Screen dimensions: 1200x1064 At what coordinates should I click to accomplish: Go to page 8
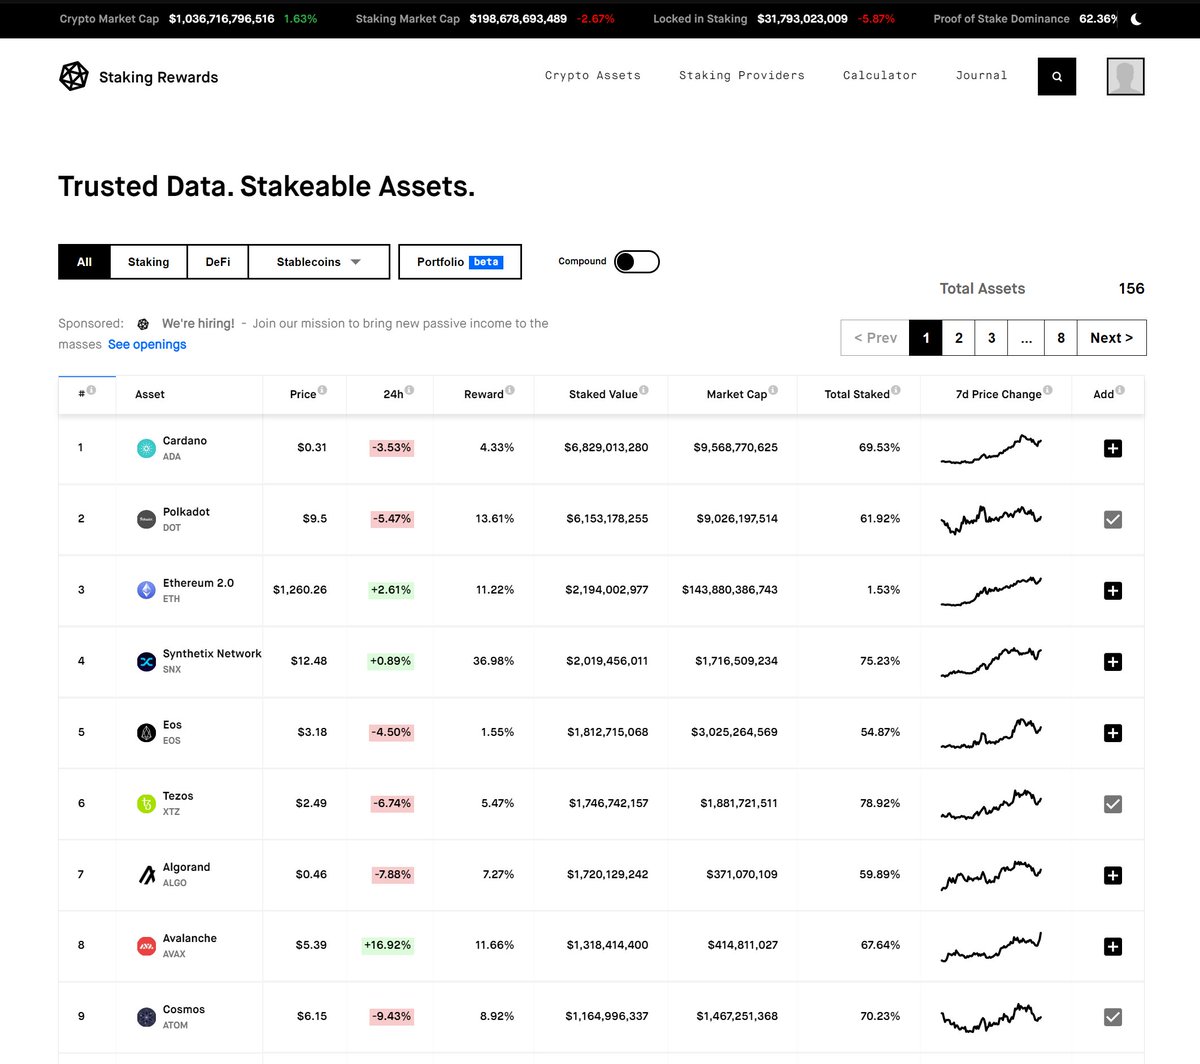pos(1061,338)
